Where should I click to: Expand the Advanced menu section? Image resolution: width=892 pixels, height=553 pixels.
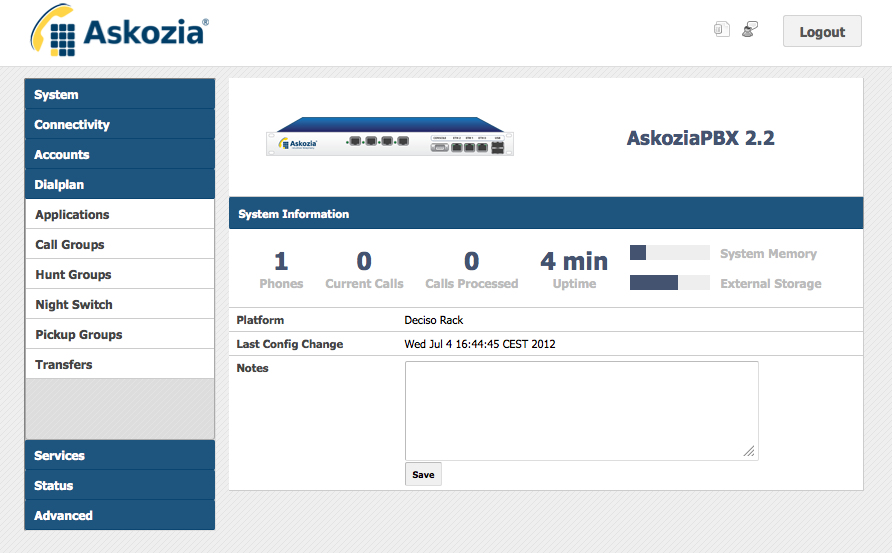[x=119, y=515]
